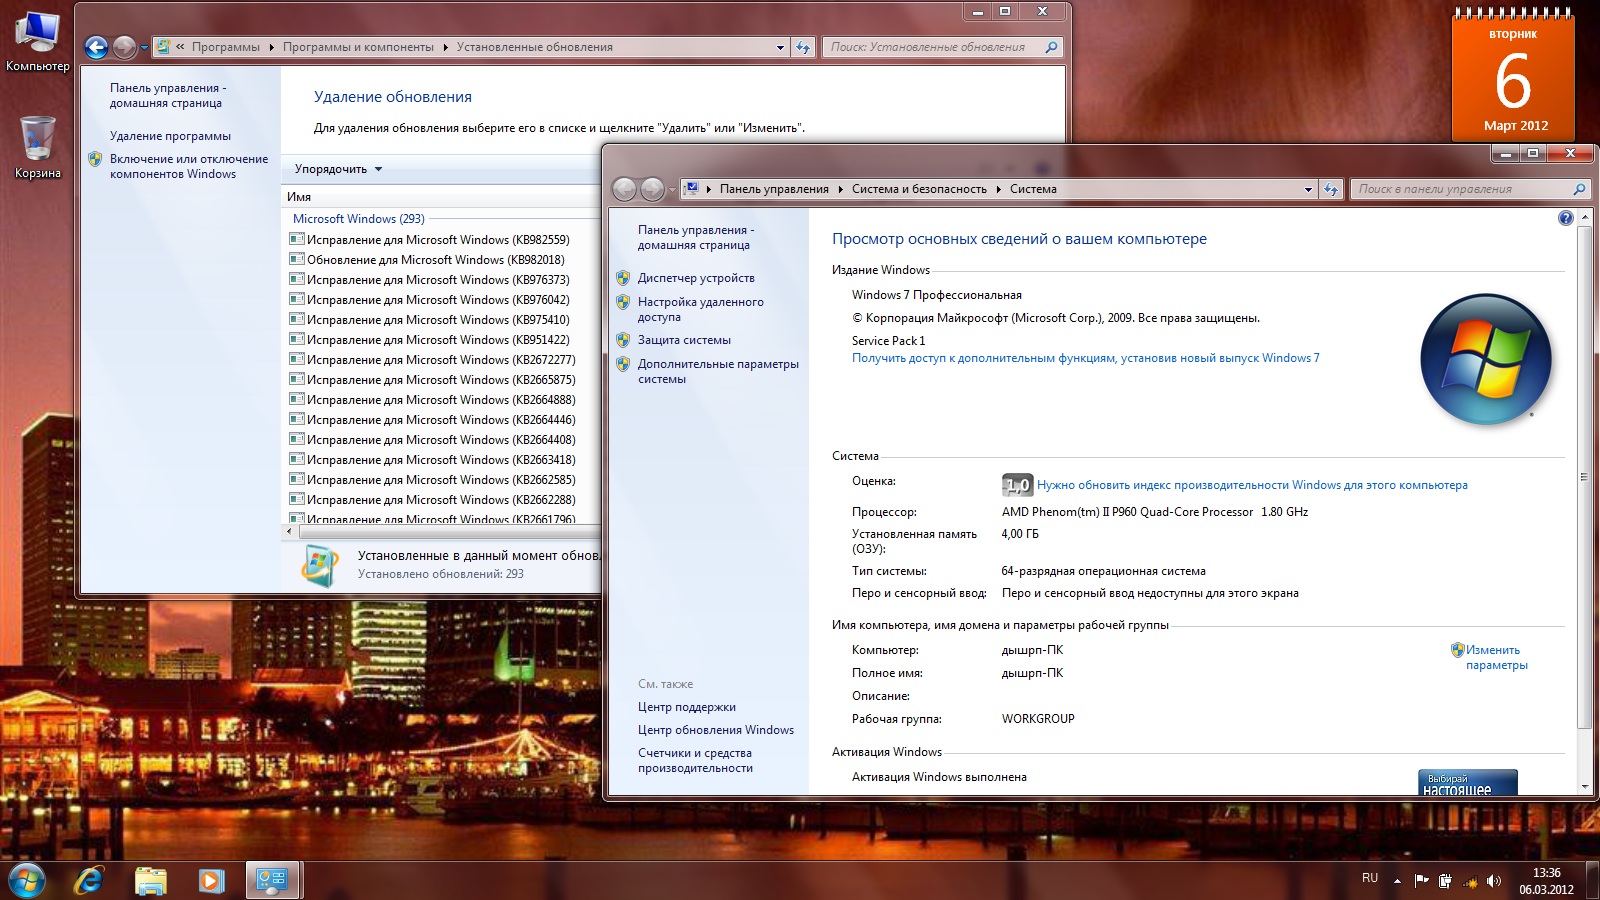Open the Корзина recycle bin icon
1600x900 pixels.
click(x=38, y=147)
